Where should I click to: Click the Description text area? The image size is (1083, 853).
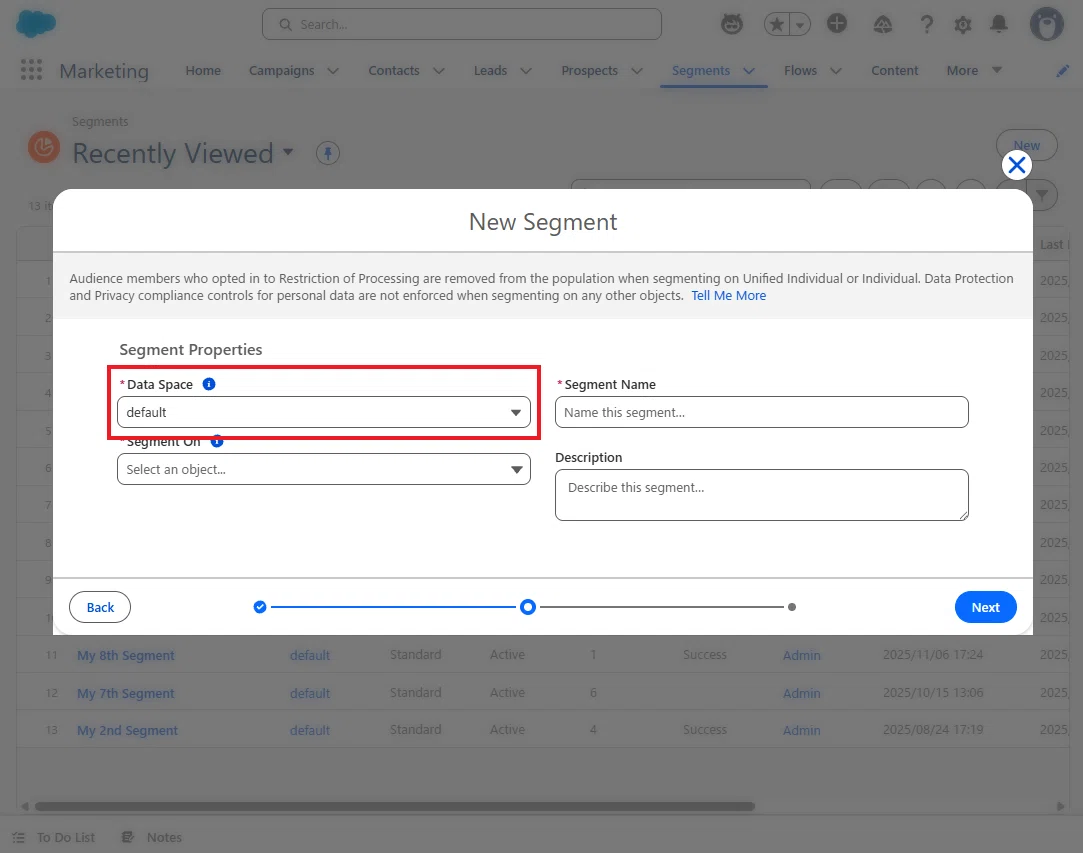coord(761,495)
